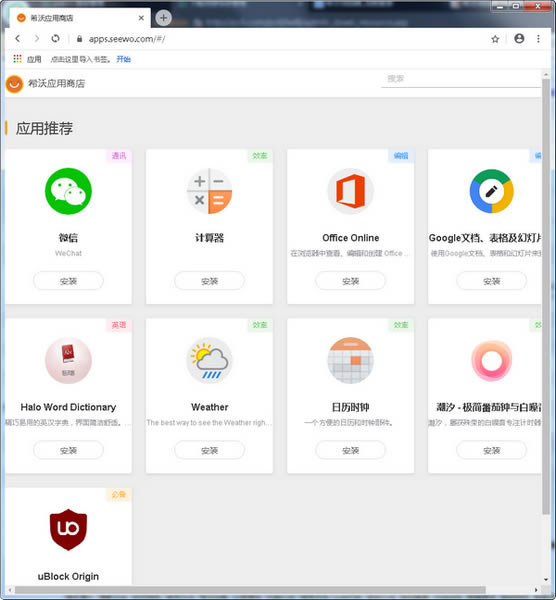Click the Apps bookmarks shortcut
This screenshot has height=600, width=556.
27,59
